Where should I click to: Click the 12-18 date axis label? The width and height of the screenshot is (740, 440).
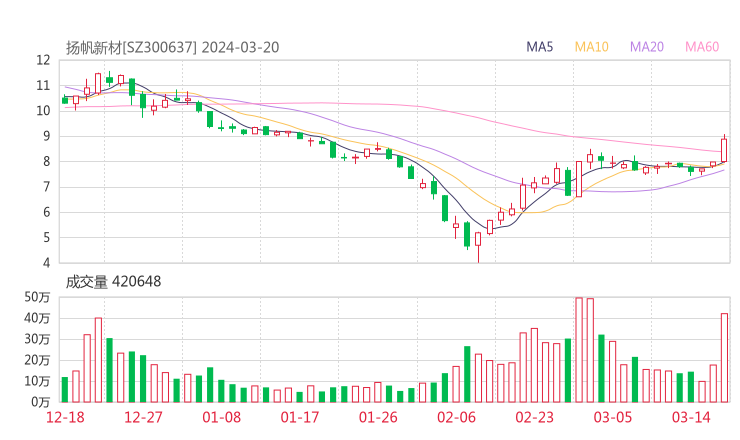pyautogui.click(x=65, y=417)
